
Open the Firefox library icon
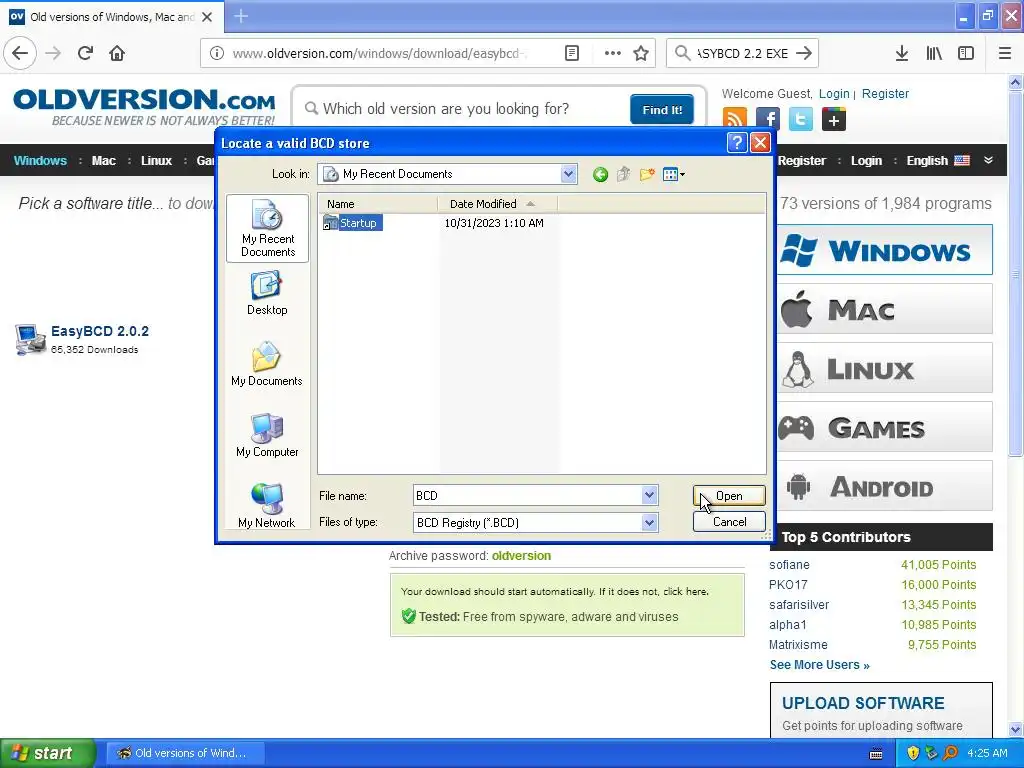click(934, 54)
